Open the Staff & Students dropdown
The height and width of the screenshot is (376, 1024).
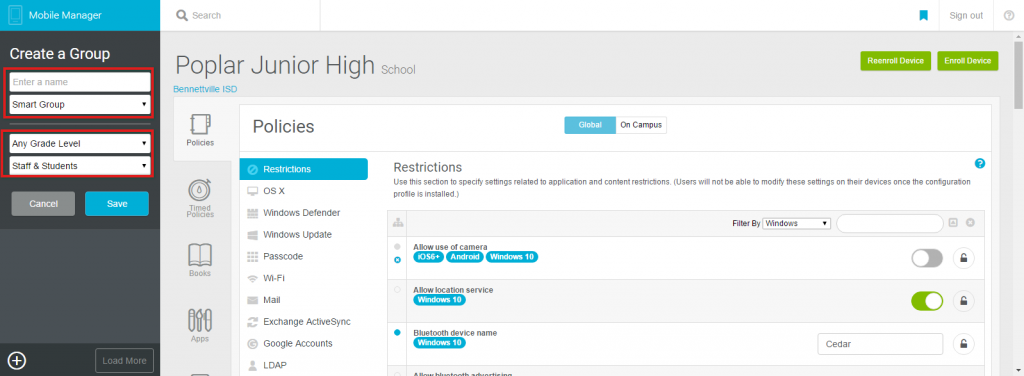80,166
